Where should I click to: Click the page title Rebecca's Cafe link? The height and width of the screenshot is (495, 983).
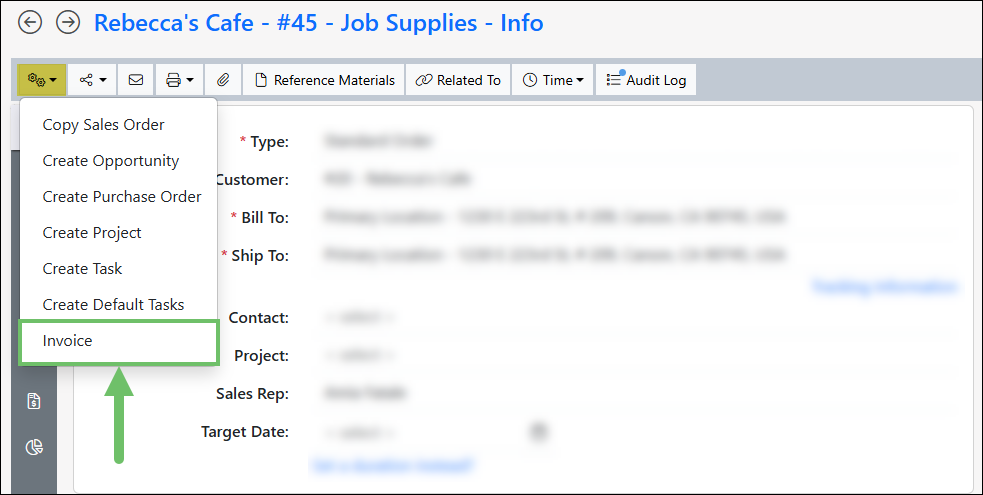point(318,23)
